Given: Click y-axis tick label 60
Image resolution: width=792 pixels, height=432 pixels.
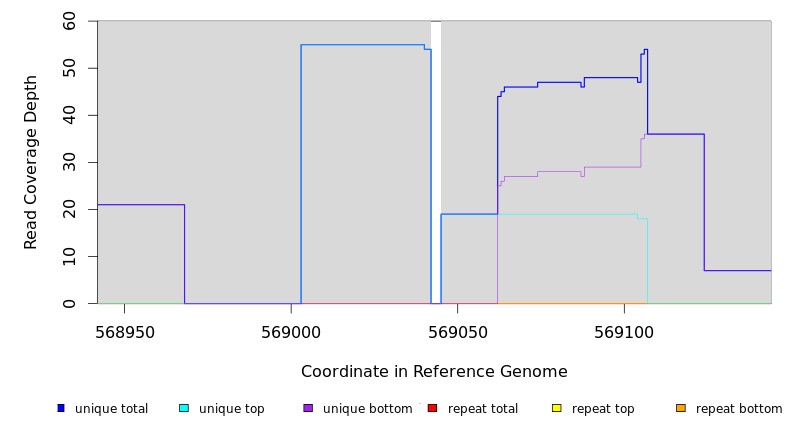Looking at the screenshot, I should coord(68,21).
